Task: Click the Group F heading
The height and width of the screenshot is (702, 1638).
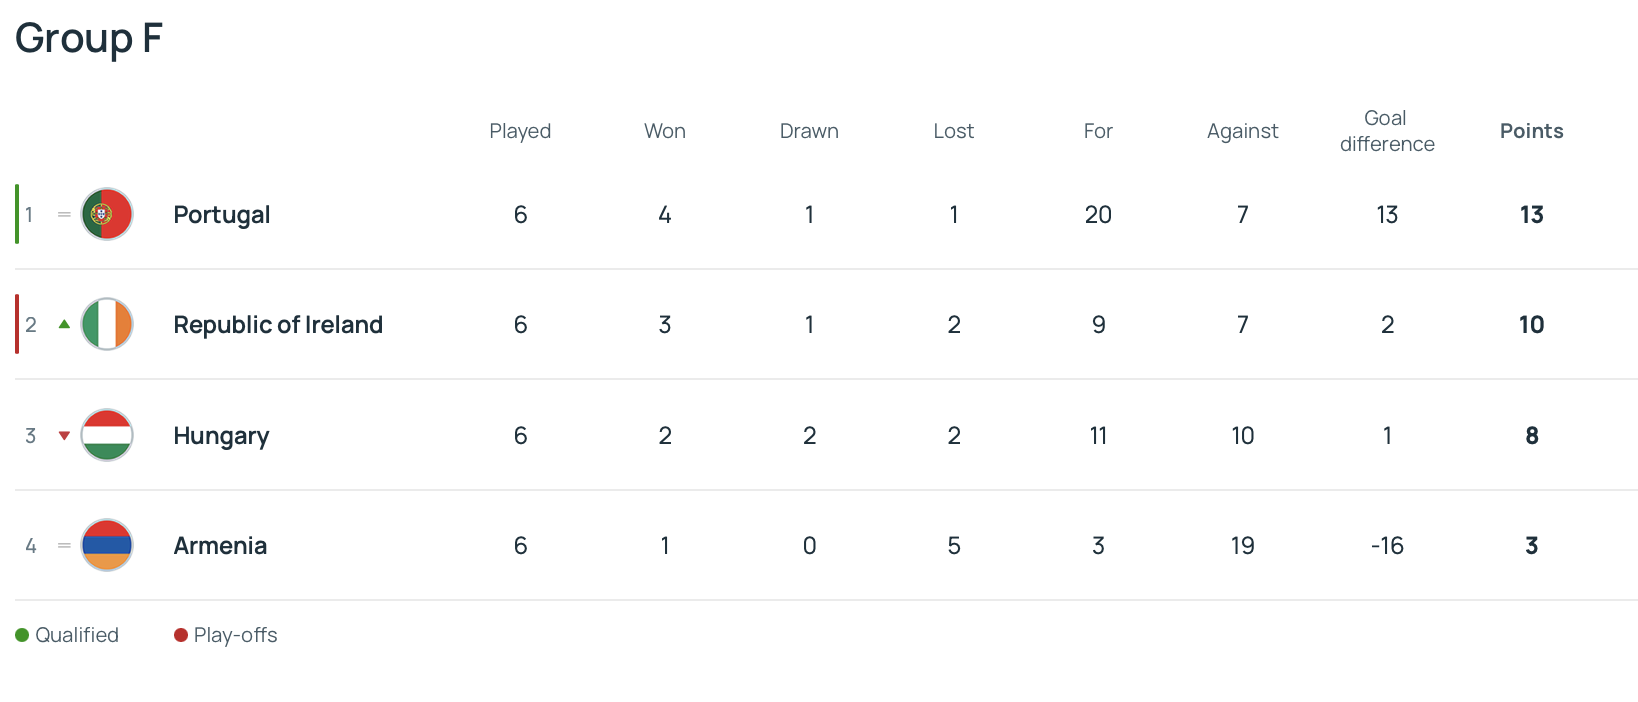Action: click(88, 38)
